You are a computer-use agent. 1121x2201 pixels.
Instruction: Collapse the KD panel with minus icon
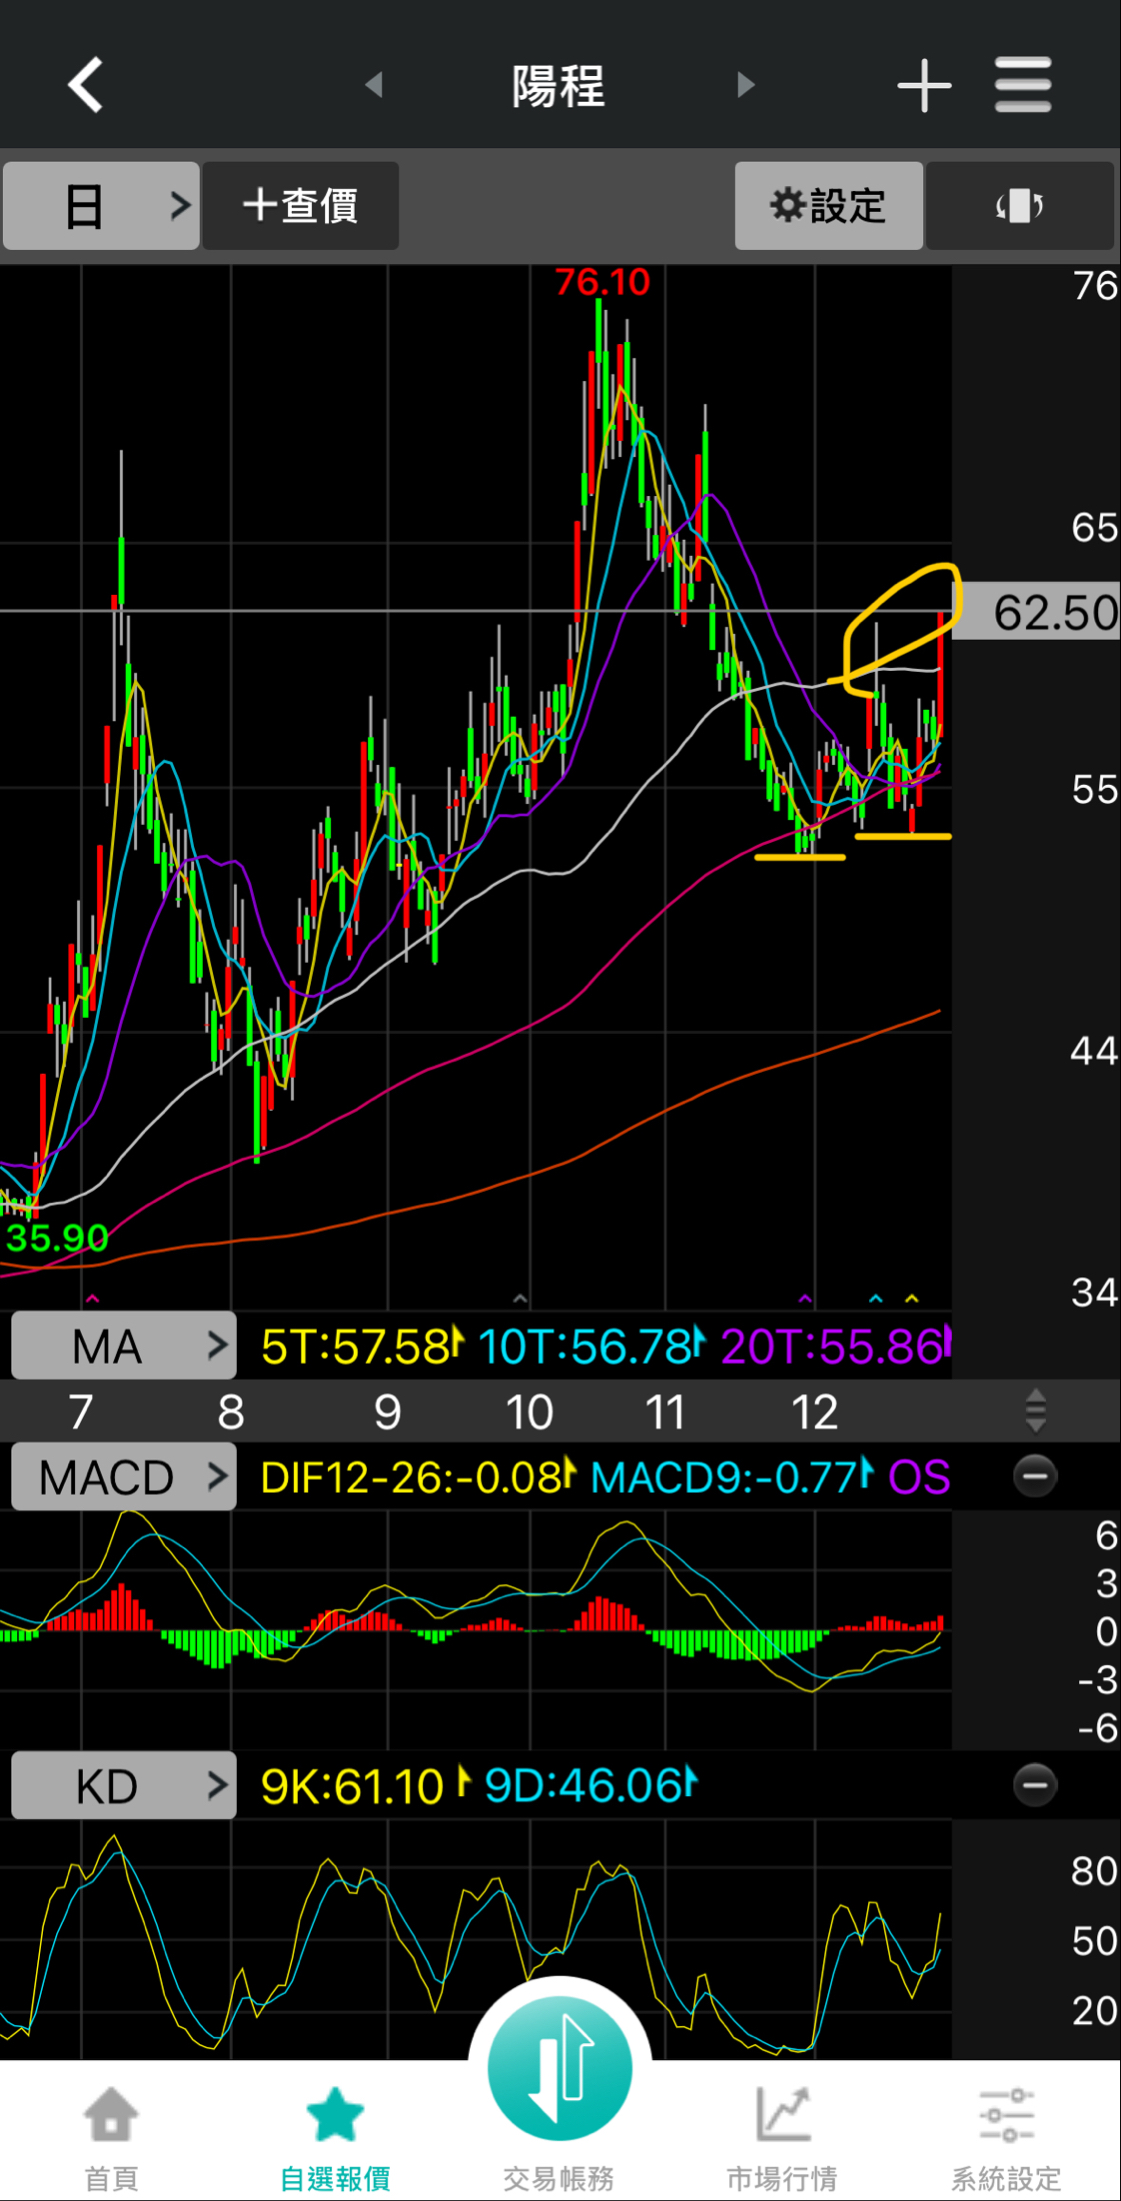click(x=1035, y=1785)
